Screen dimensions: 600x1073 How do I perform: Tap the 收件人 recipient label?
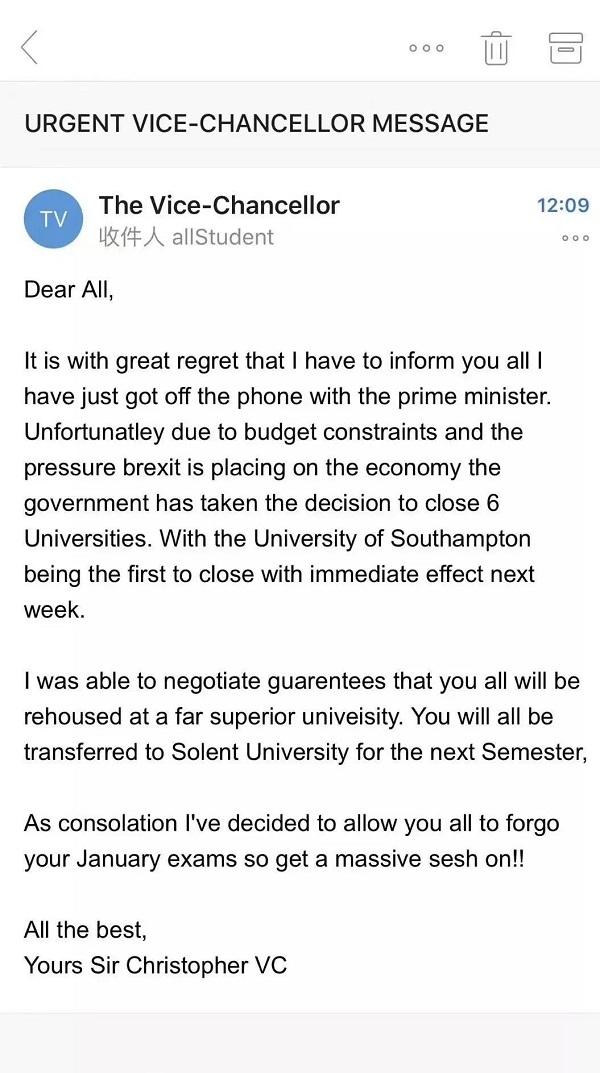[131, 237]
